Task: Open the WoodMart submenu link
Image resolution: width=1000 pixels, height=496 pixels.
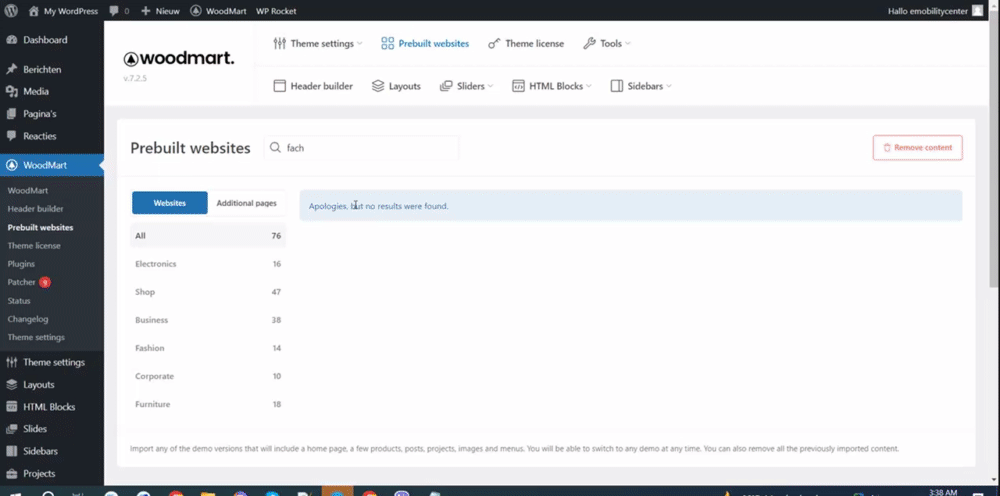Action: [27, 190]
